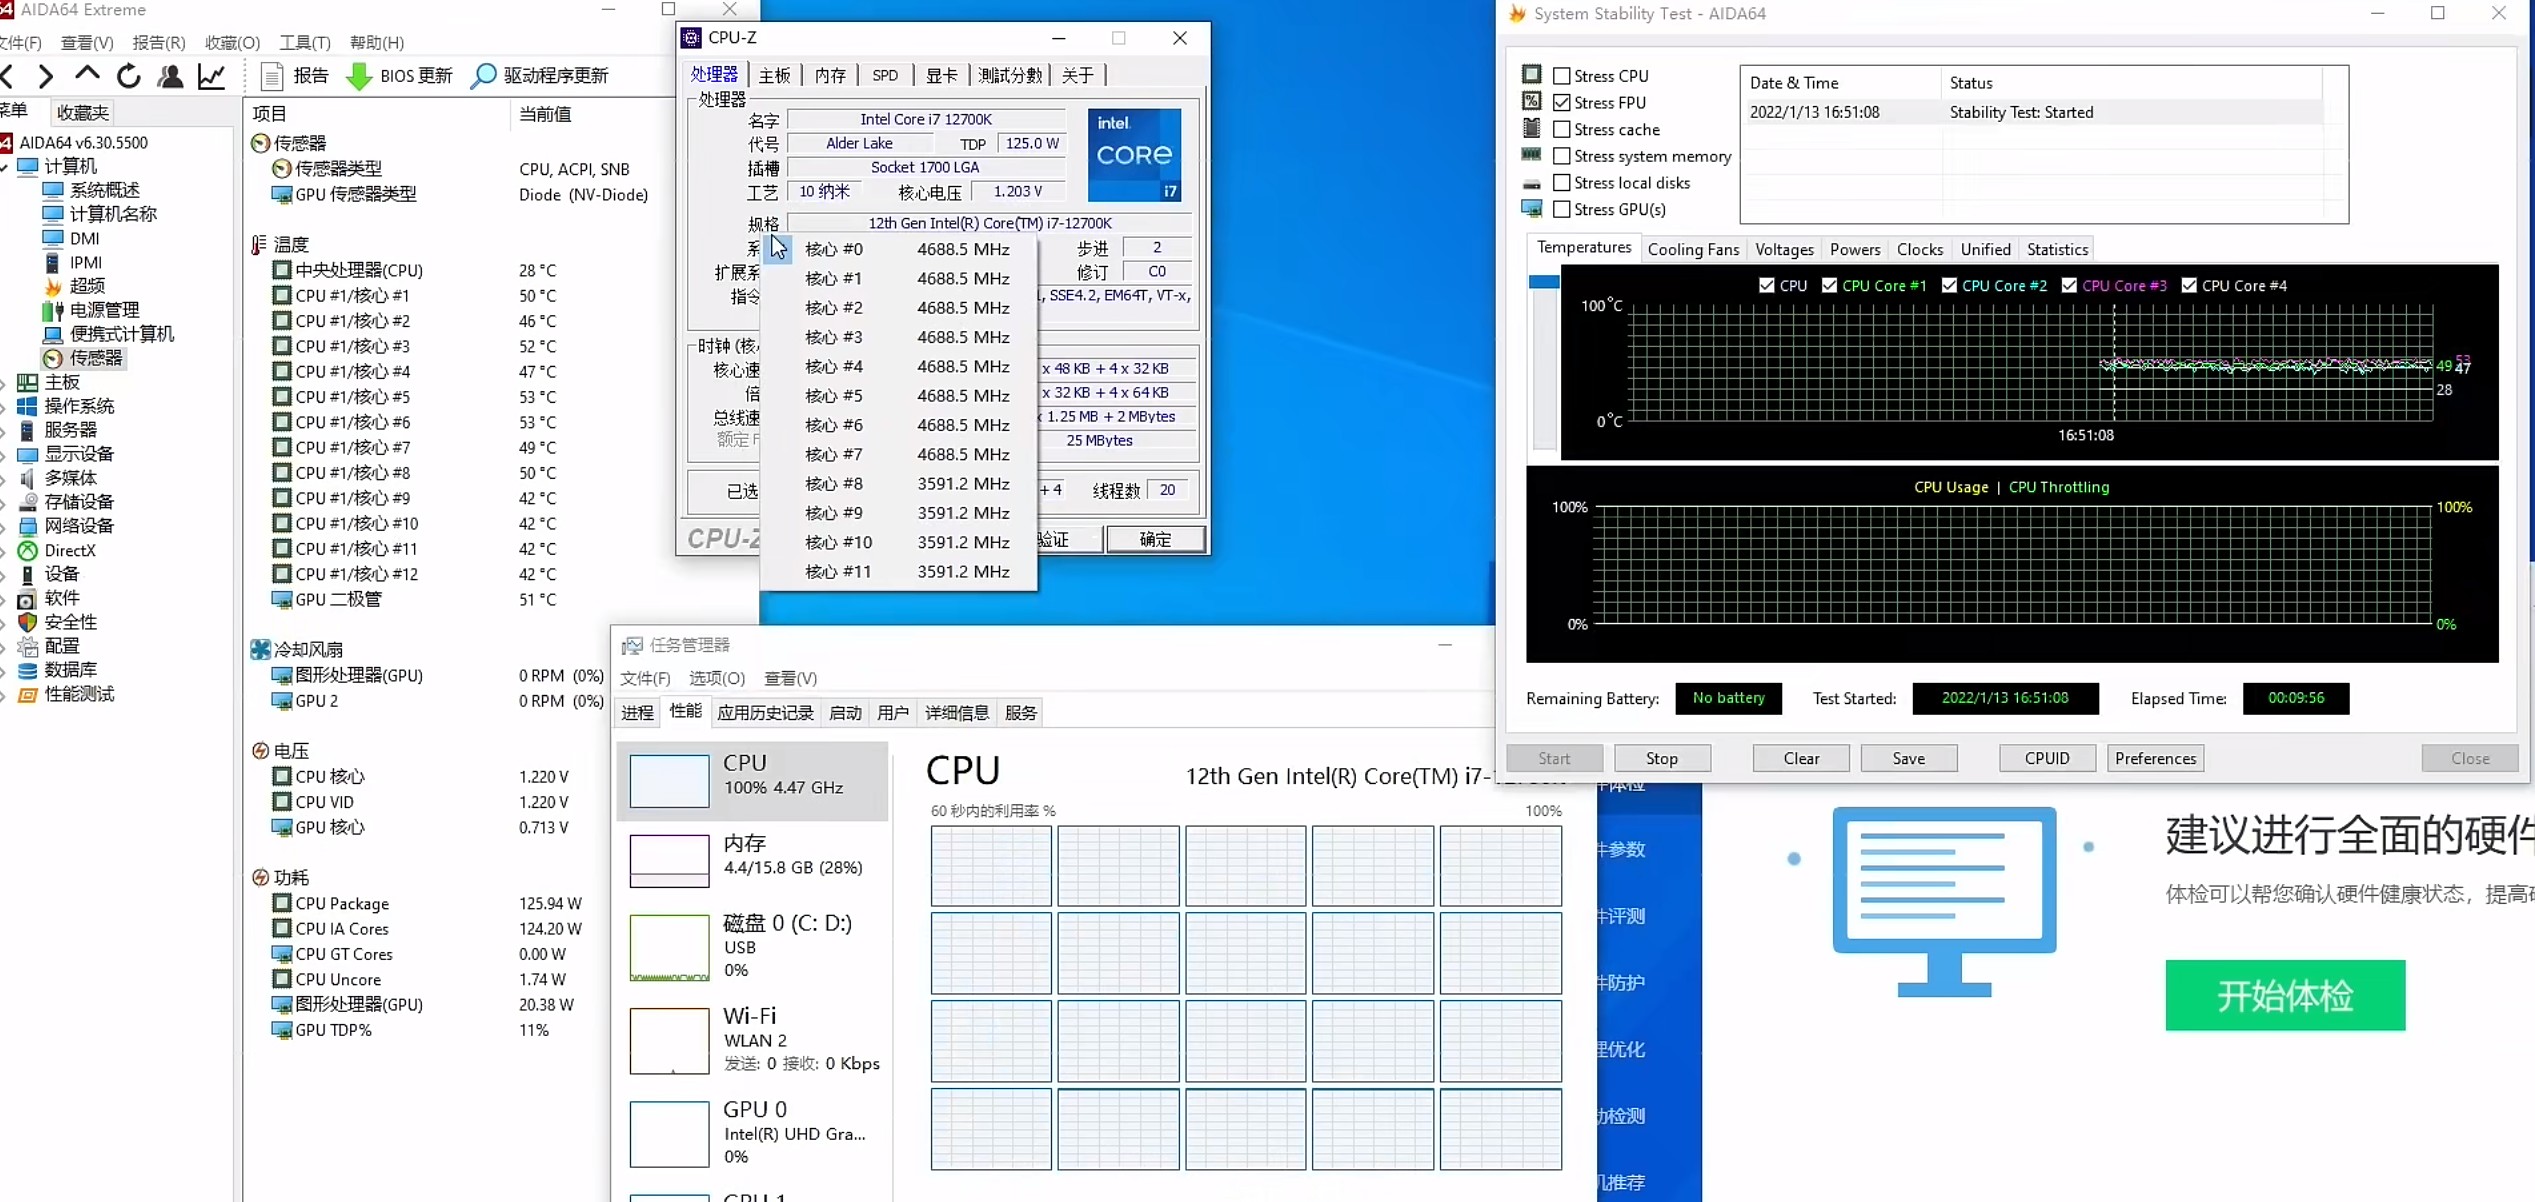The width and height of the screenshot is (2535, 1202).
Task: Click the AIDA64 forward navigation arrow
Action: 45,75
